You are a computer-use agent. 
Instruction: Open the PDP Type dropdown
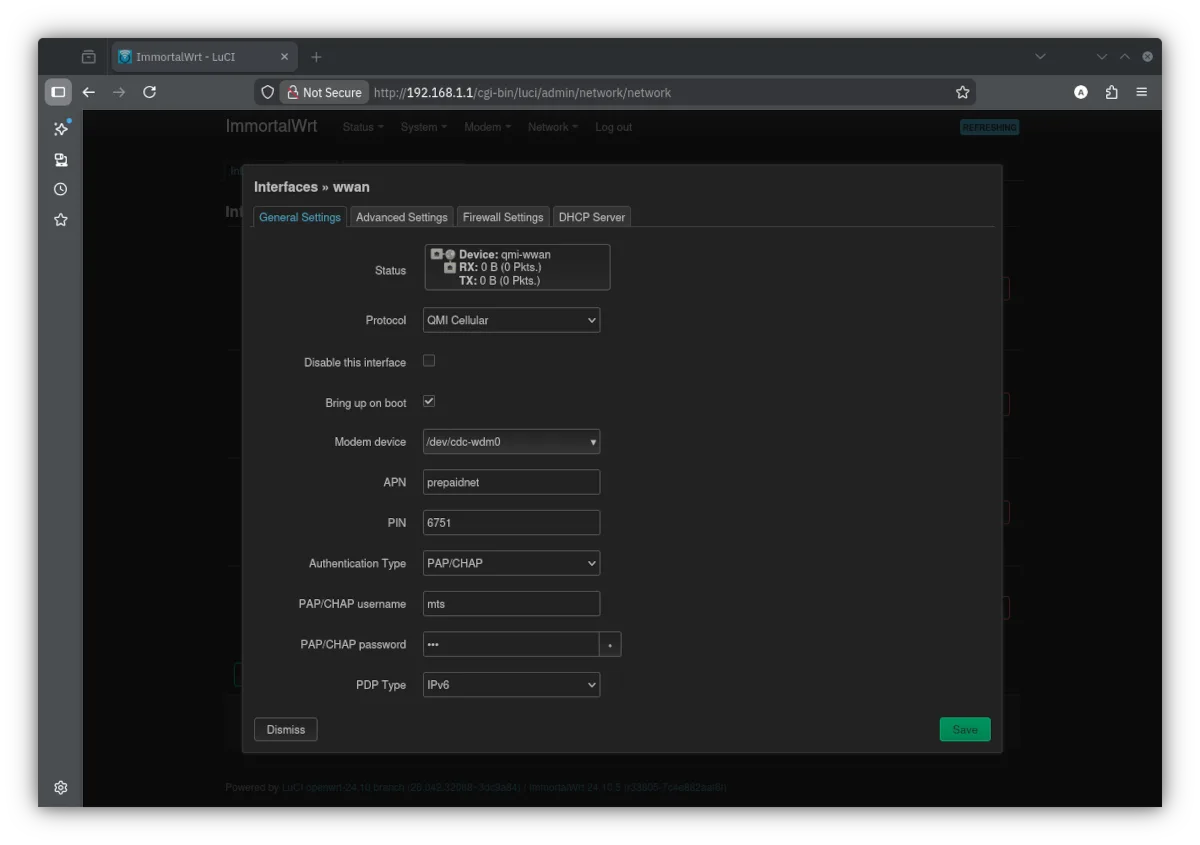511,685
